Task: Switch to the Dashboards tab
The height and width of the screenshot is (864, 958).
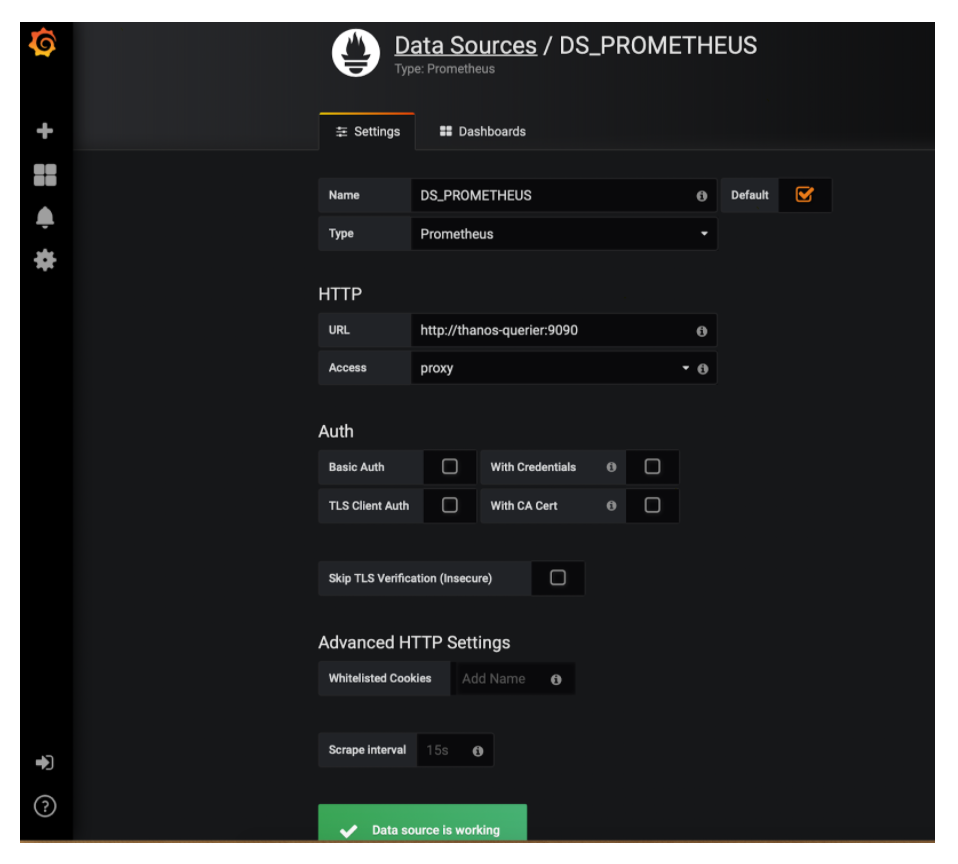Action: click(483, 131)
